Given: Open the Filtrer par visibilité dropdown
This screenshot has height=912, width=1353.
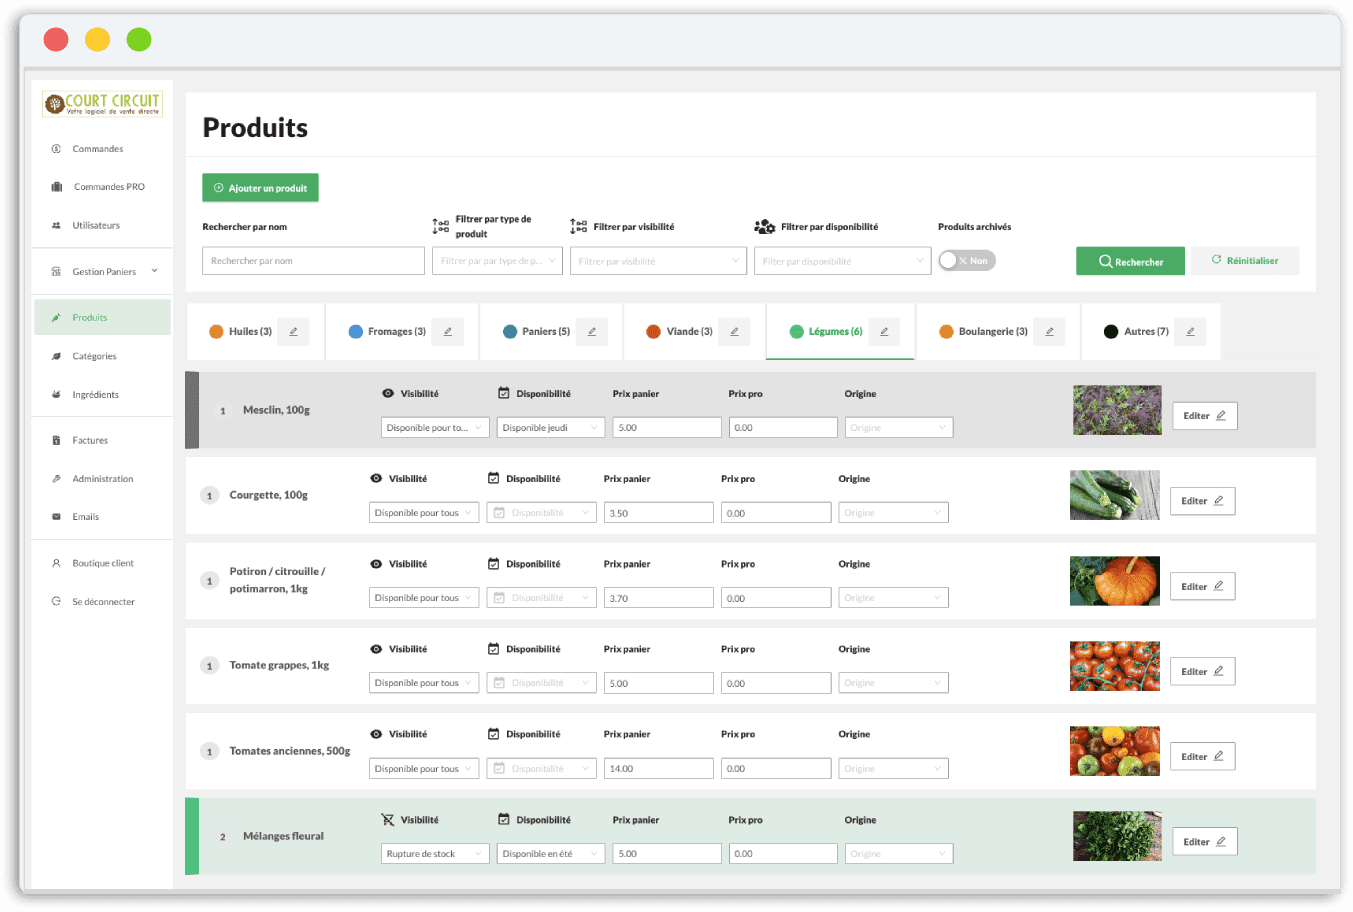Looking at the screenshot, I should tap(658, 261).
